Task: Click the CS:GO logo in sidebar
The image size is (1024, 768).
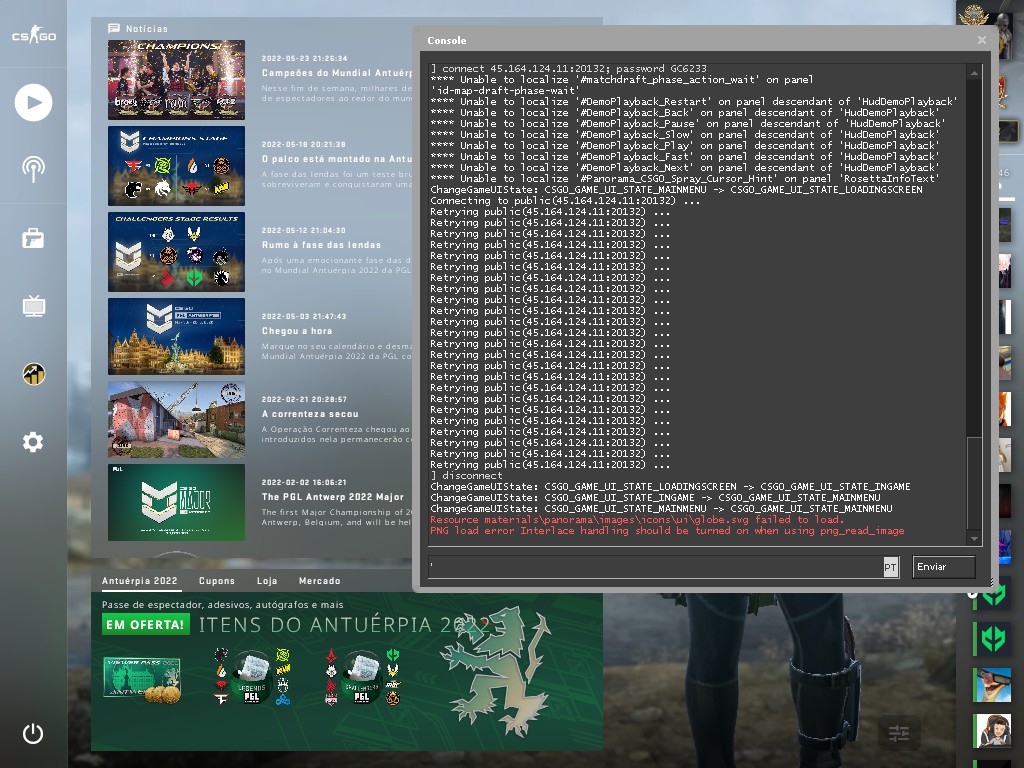Action: point(34,34)
